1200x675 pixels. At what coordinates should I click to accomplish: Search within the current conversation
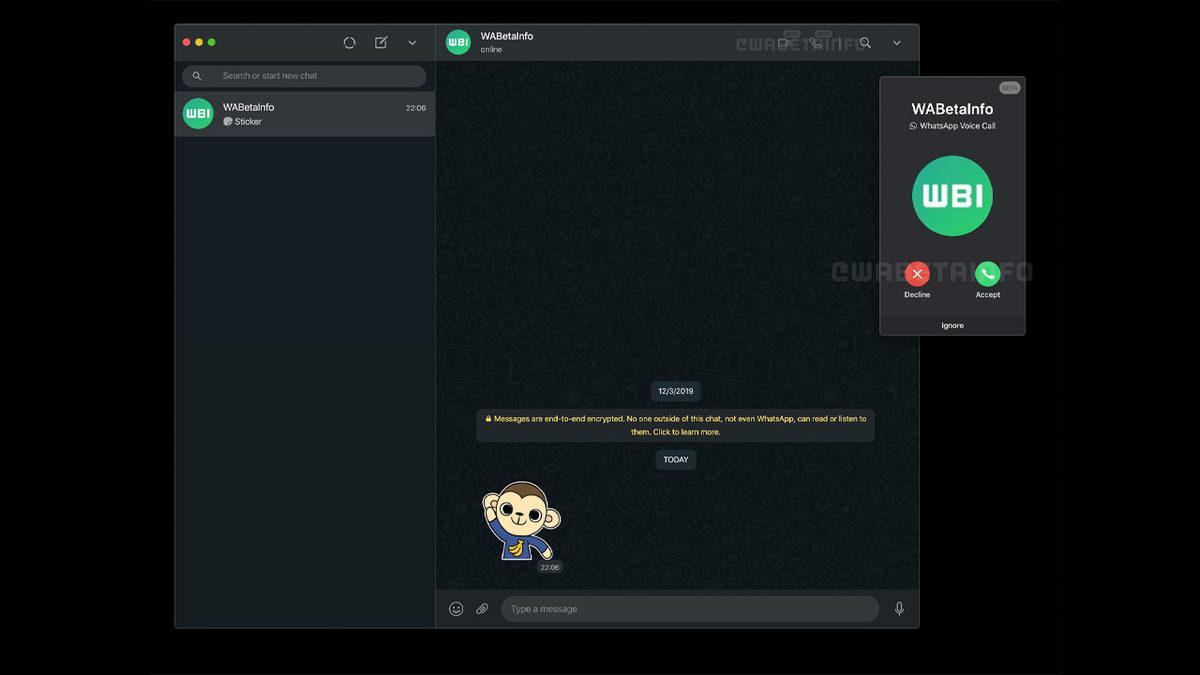864,42
